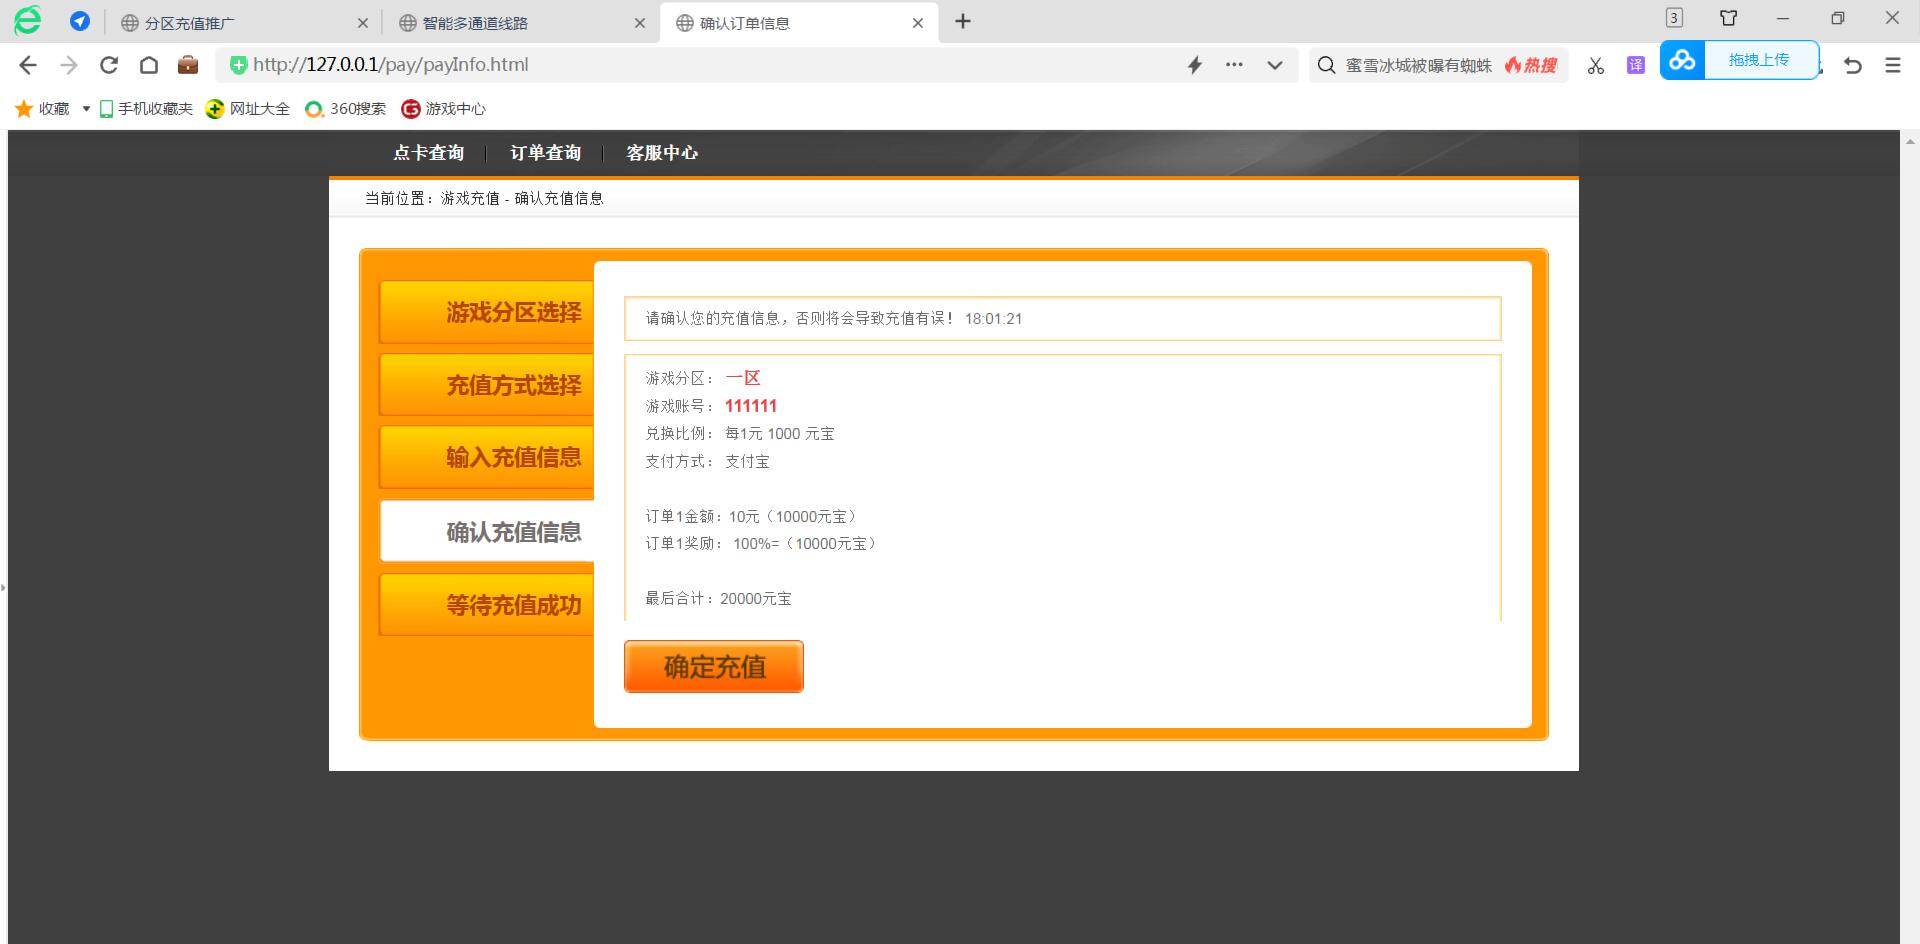
Task: Open the 订单查询 navigation link
Action: click(545, 153)
